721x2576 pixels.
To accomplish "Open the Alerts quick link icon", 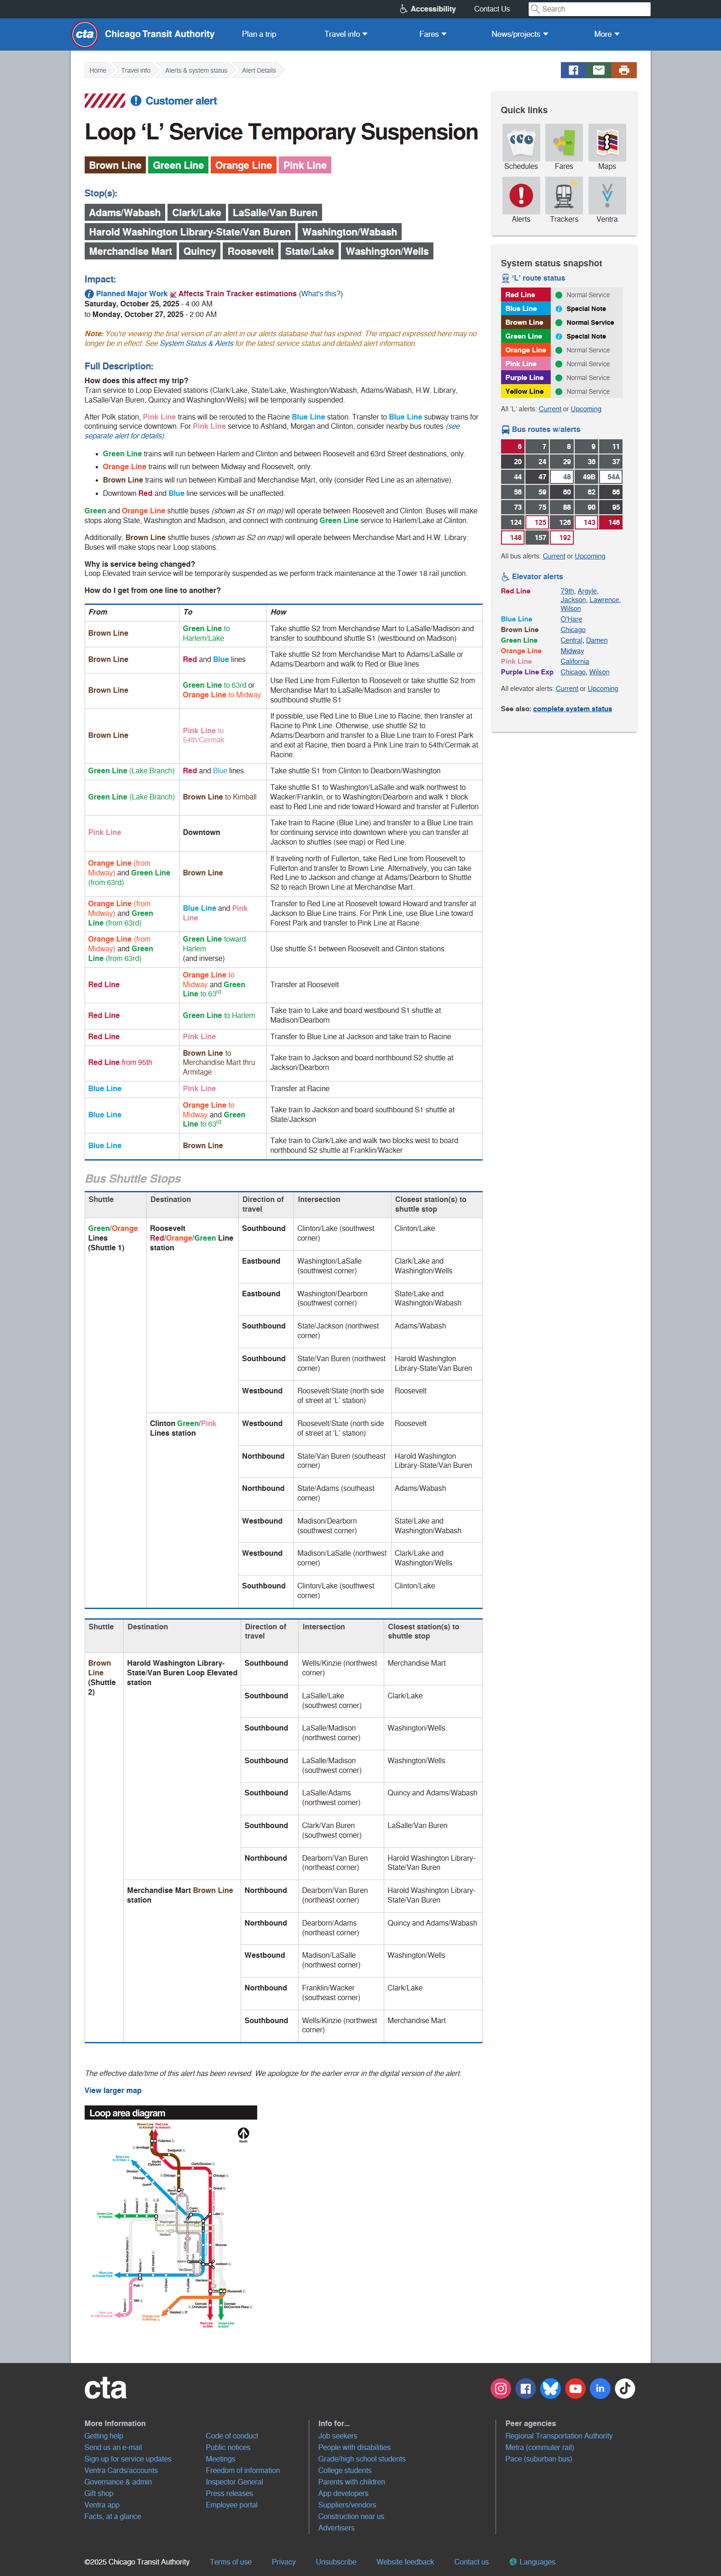I will click(x=521, y=195).
